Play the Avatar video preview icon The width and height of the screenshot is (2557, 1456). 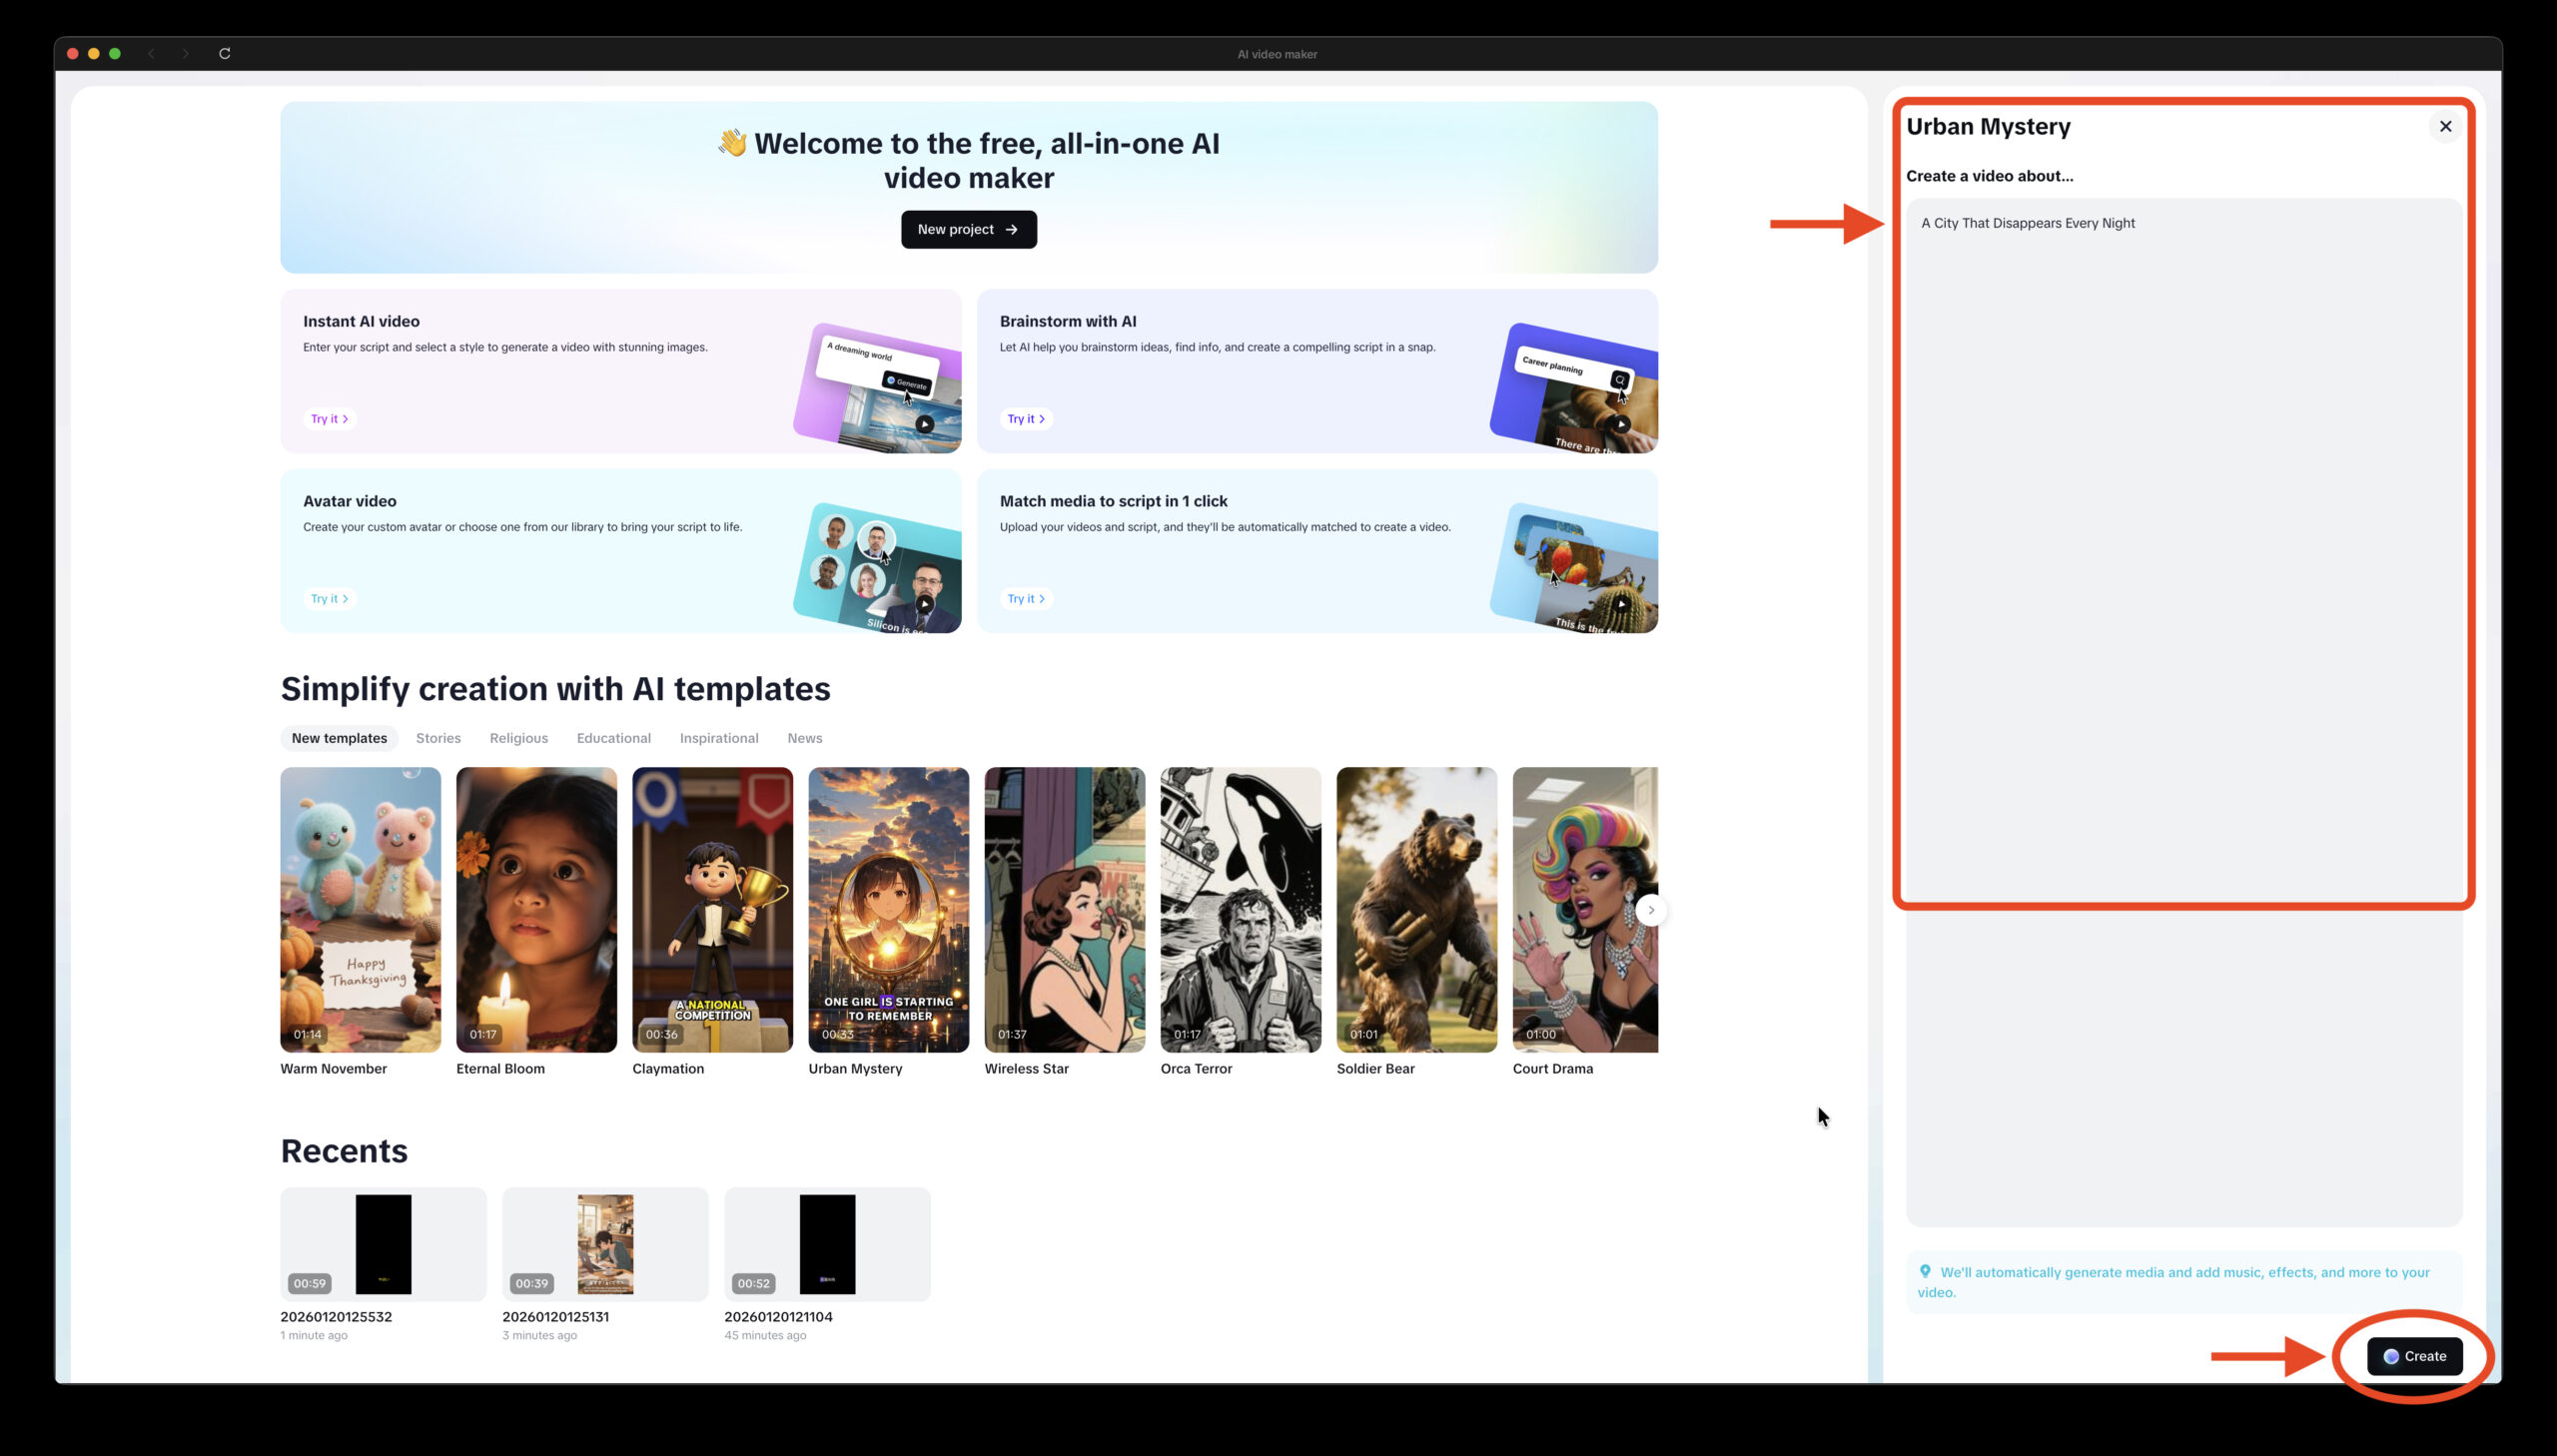[925, 604]
